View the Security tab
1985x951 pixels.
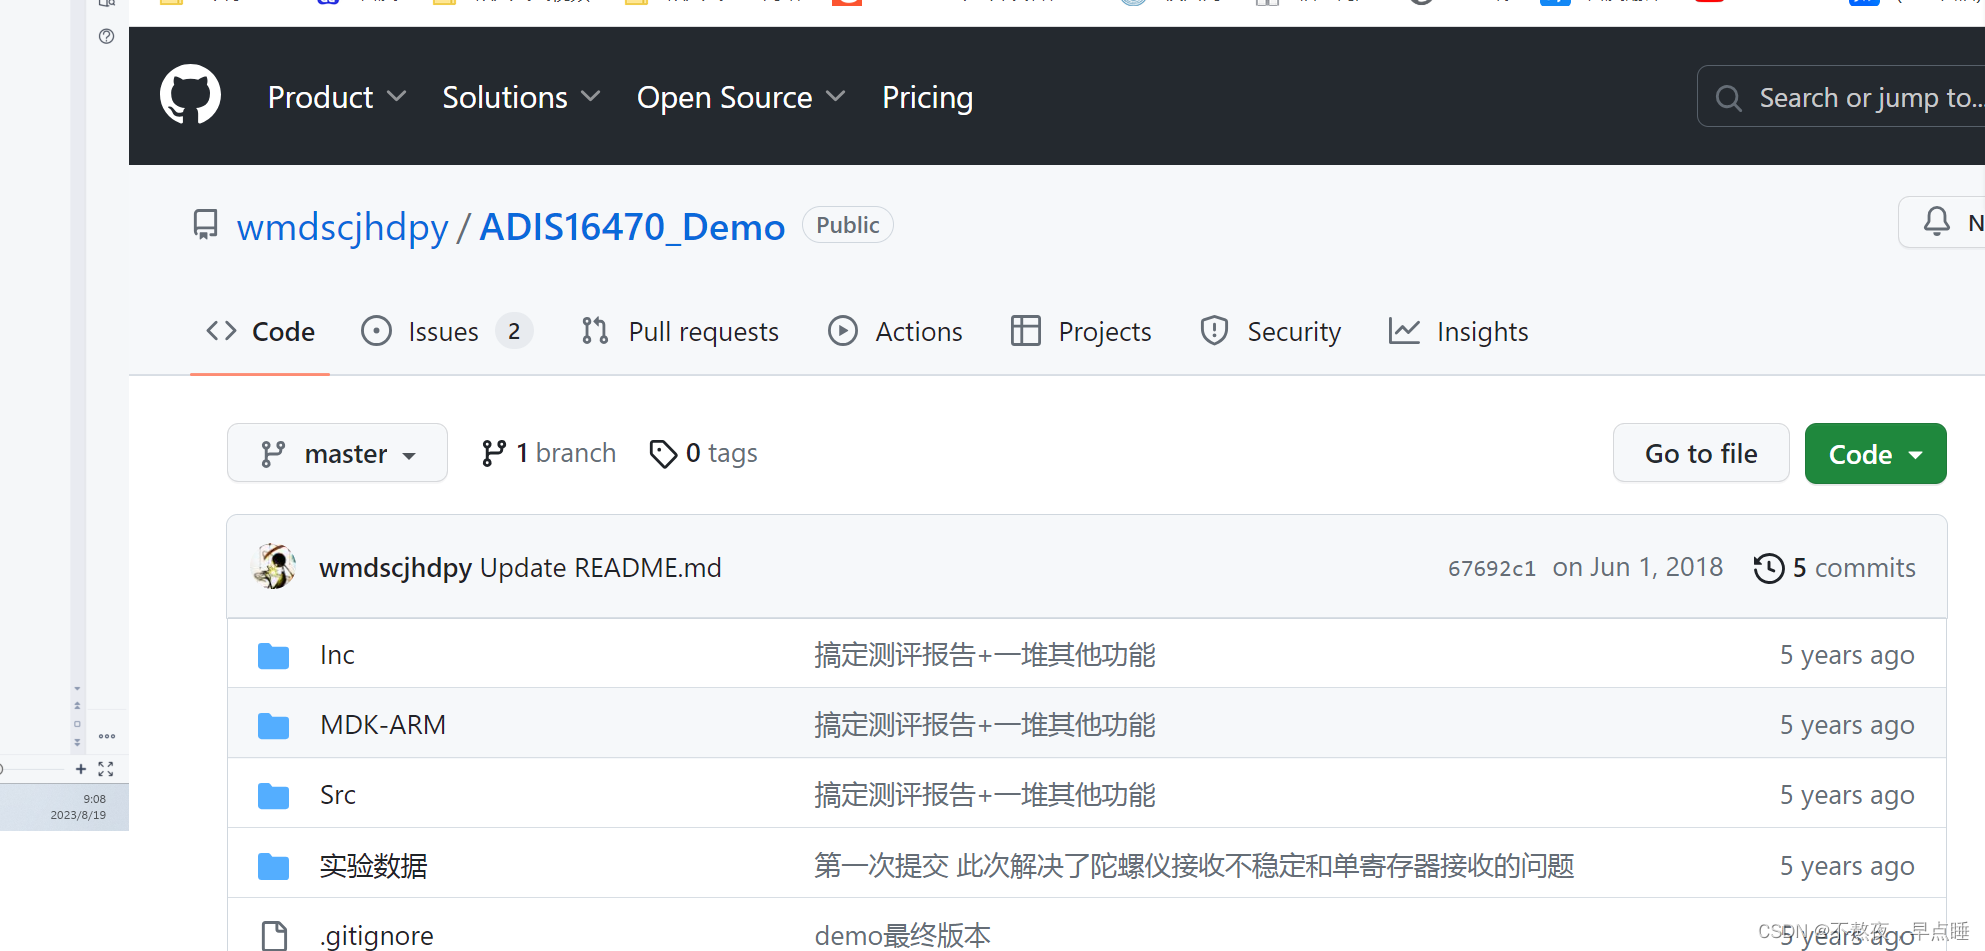click(1270, 331)
